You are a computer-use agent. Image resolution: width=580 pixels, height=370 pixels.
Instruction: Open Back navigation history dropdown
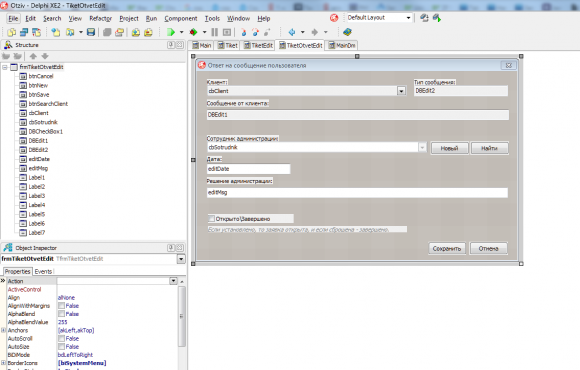[x=303, y=32]
